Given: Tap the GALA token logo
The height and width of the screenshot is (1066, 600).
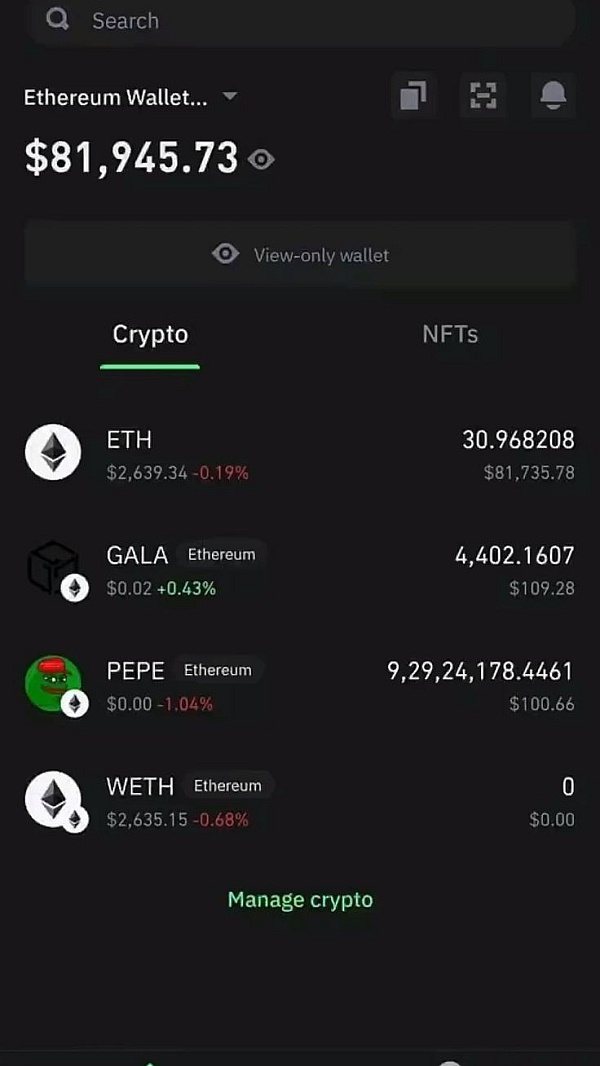Looking at the screenshot, I should (53, 569).
